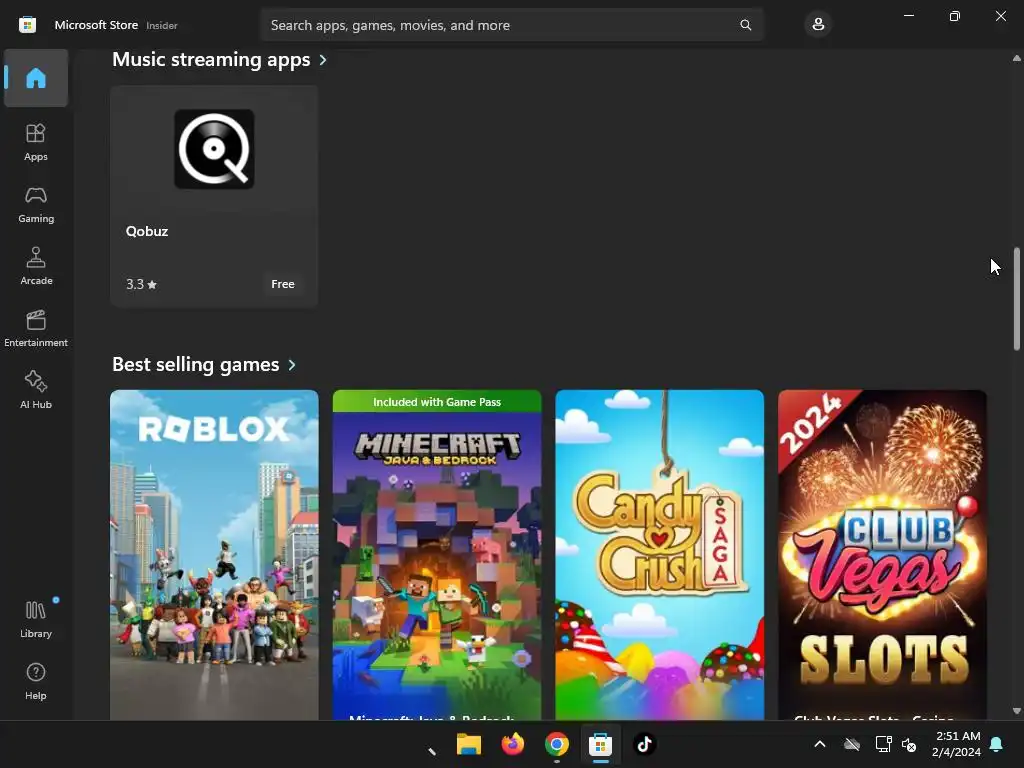Click the search magnifier icon
The height and width of the screenshot is (768, 1024).
pyautogui.click(x=745, y=25)
